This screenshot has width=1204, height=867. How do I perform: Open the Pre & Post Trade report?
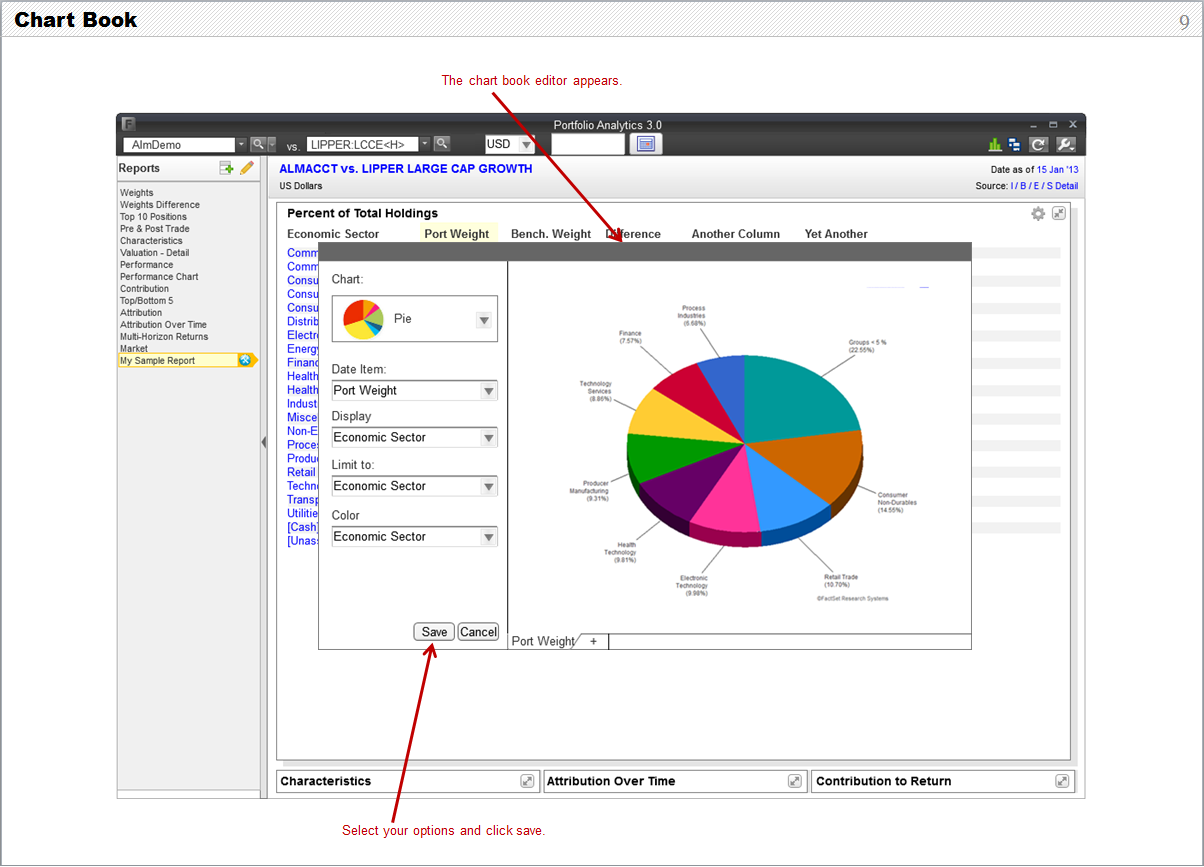(x=155, y=229)
